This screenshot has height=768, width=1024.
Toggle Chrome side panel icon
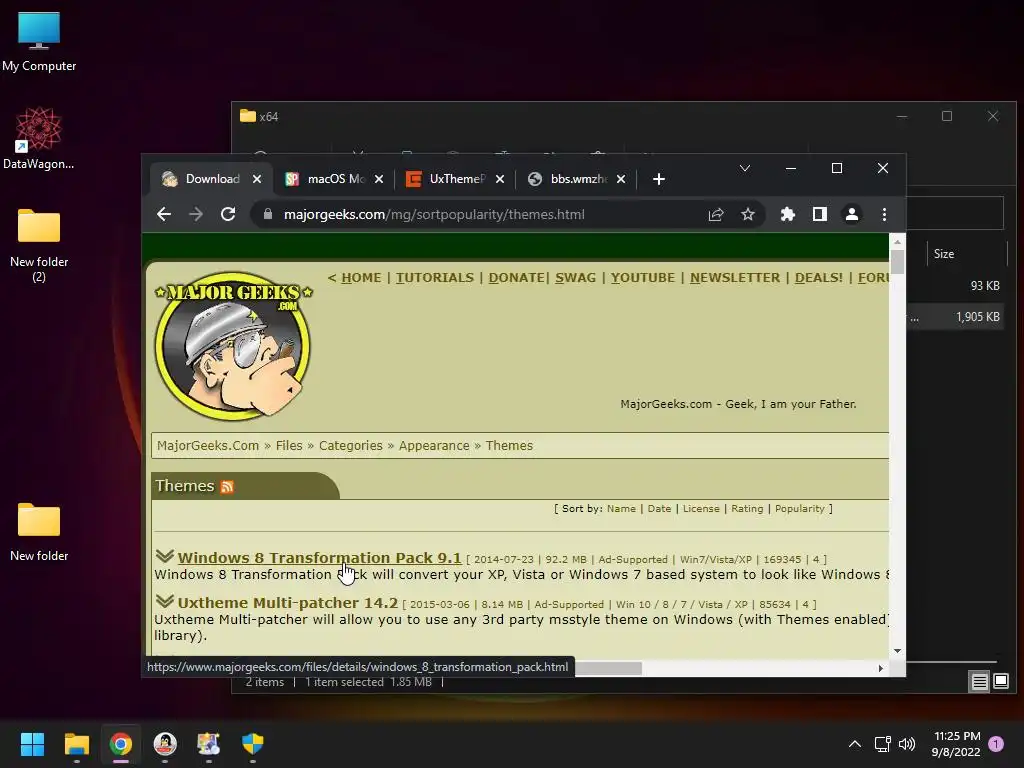point(820,214)
